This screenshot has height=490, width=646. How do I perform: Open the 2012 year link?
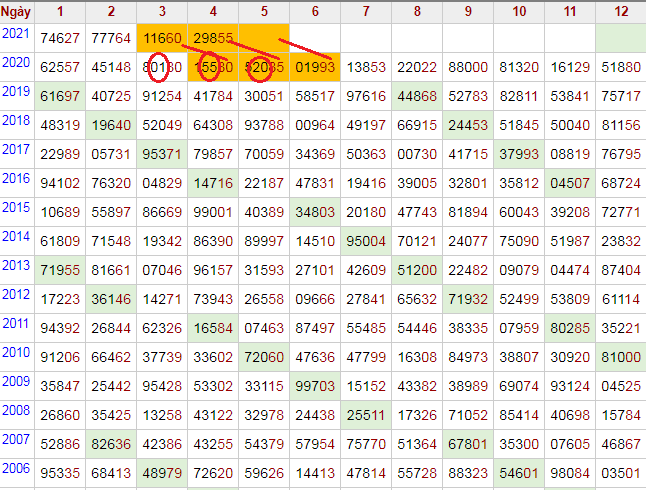pos(15,294)
